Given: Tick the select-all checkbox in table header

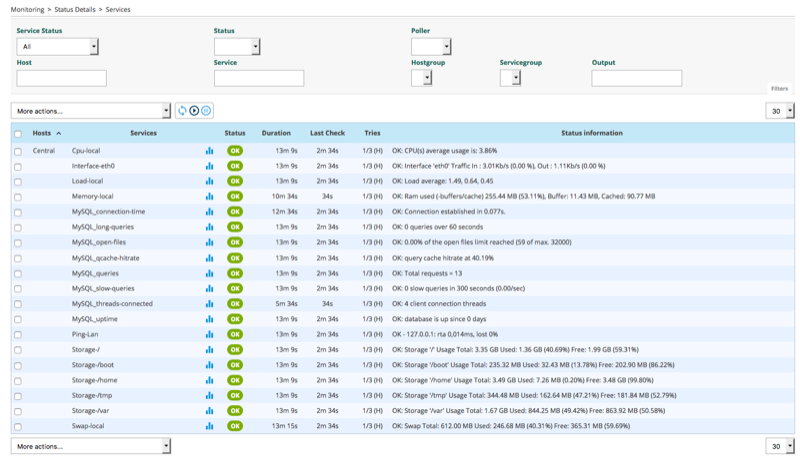Looking at the screenshot, I should [18, 133].
